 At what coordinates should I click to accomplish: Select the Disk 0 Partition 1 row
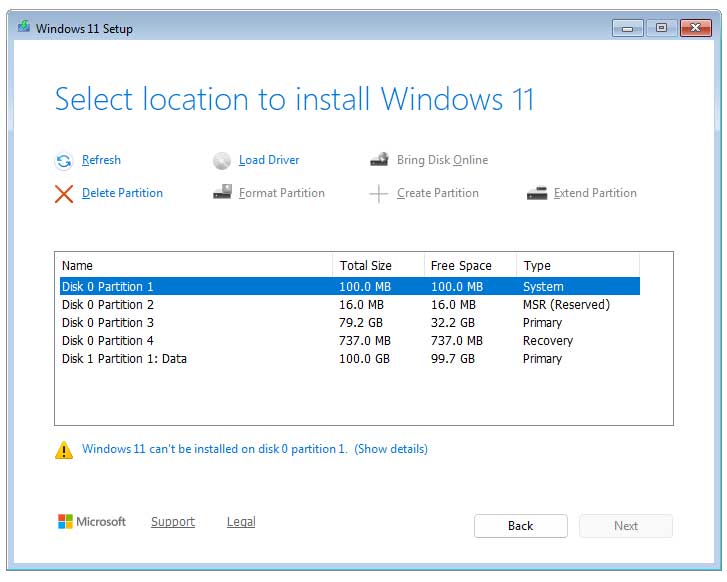point(350,287)
